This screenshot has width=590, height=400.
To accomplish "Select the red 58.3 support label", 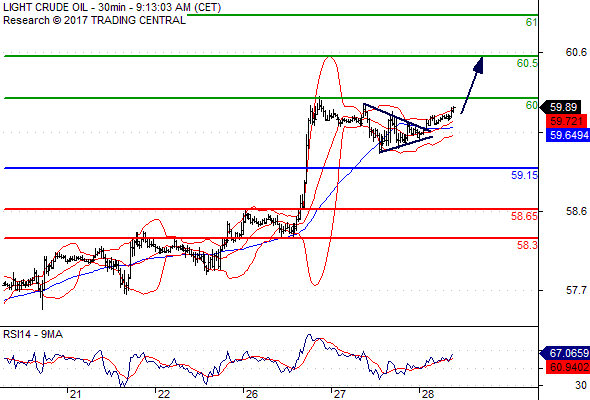I will pos(527,245).
